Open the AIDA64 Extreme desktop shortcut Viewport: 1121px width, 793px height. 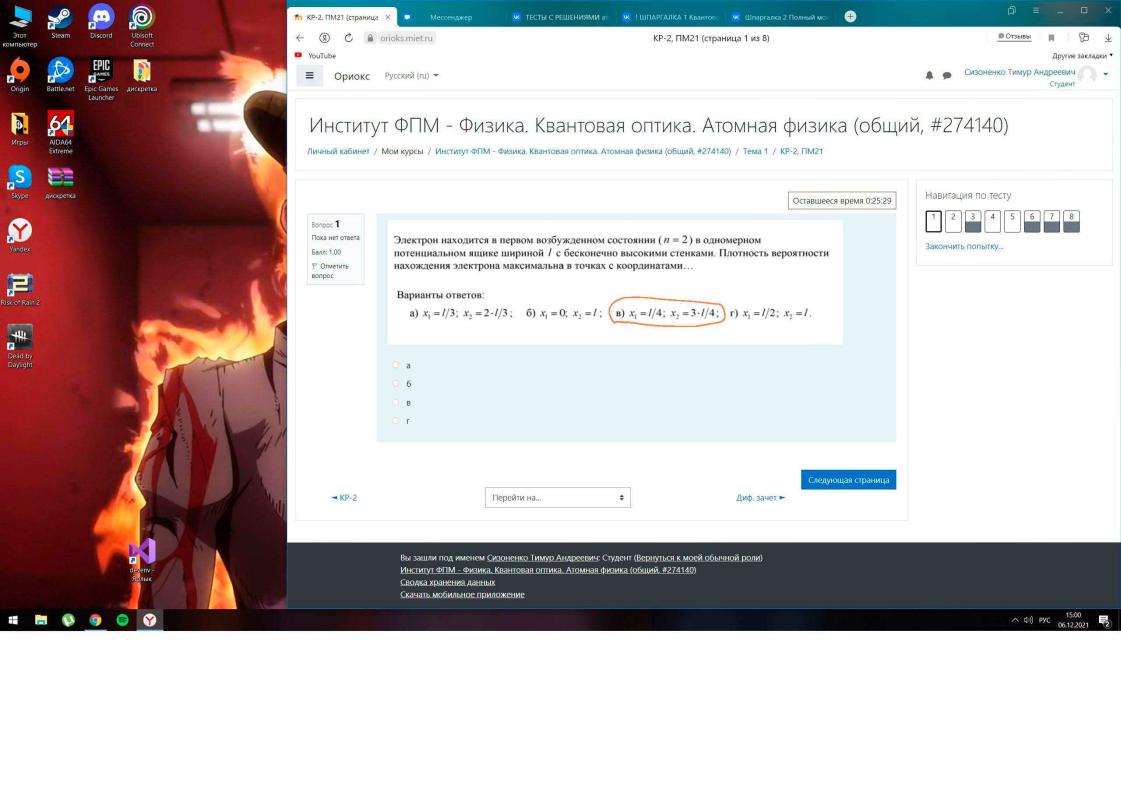(60, 133)
